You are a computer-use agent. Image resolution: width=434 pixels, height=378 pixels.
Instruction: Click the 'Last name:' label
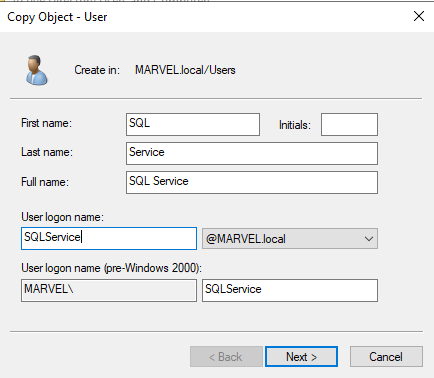coord(47,152)
